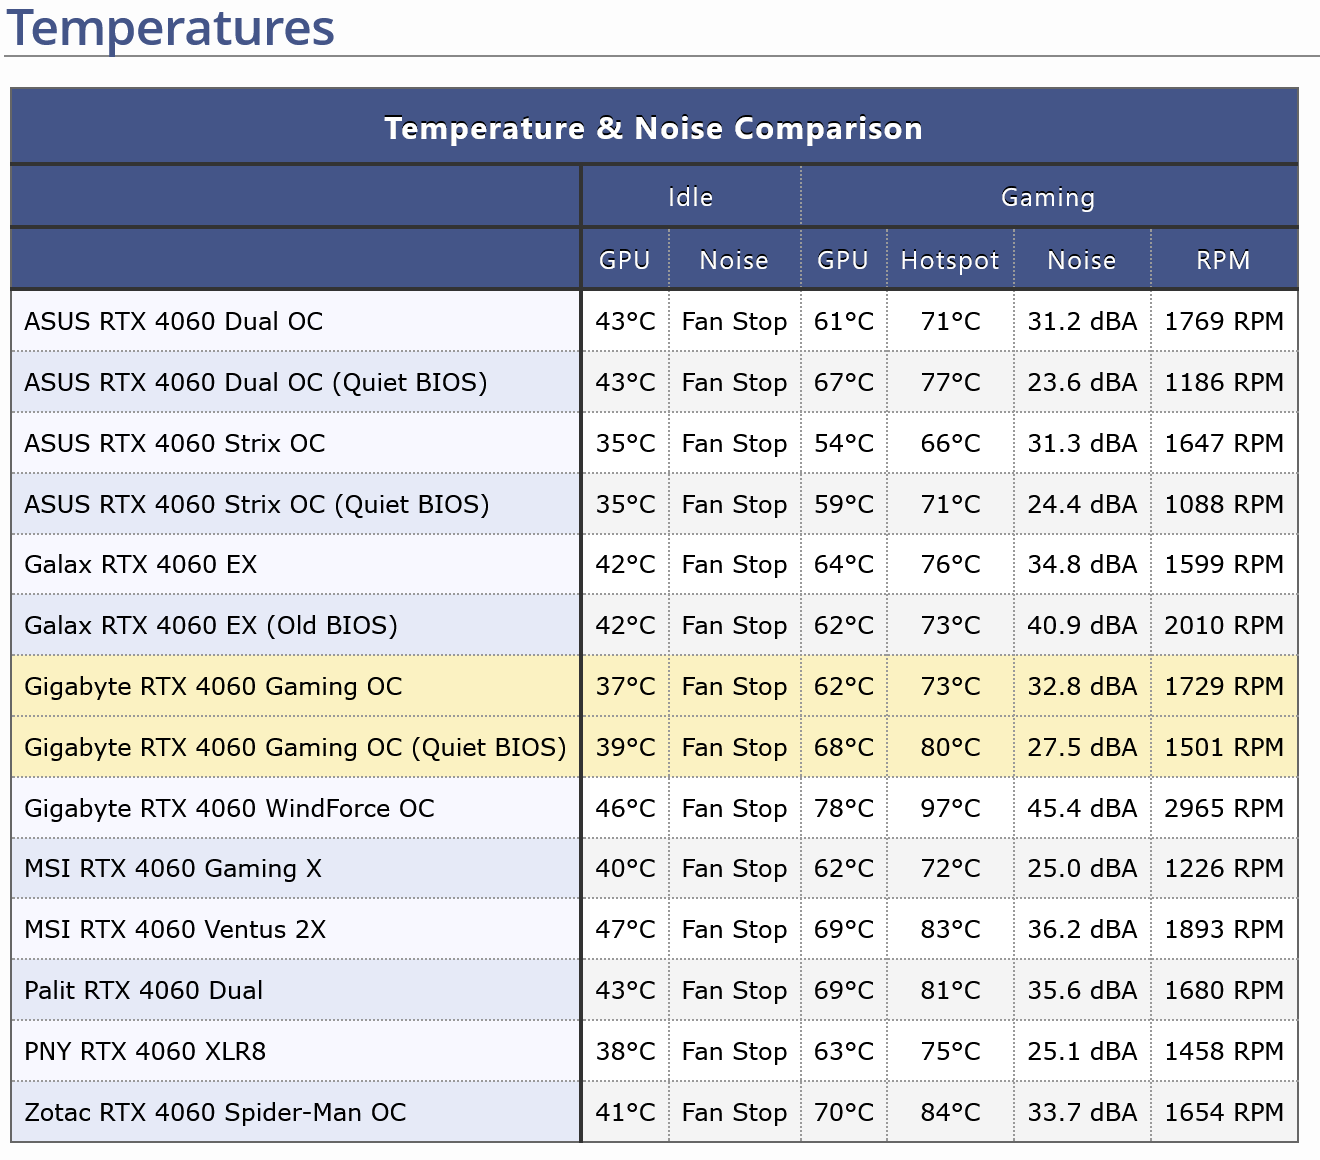The width and height of the screenshot is (1320, 1160).
Task: Click the 47°C idle temperature cell
Action: click(625, 929)
